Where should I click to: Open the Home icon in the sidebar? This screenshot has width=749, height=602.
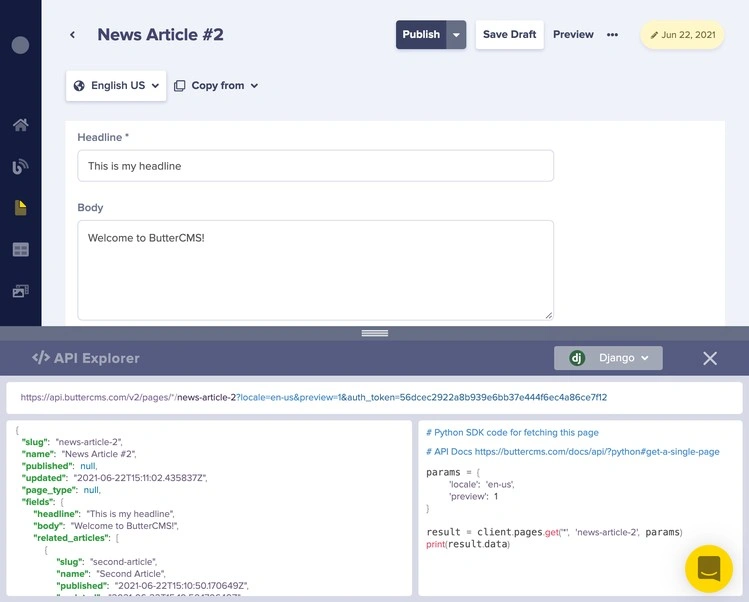(21, 125)
